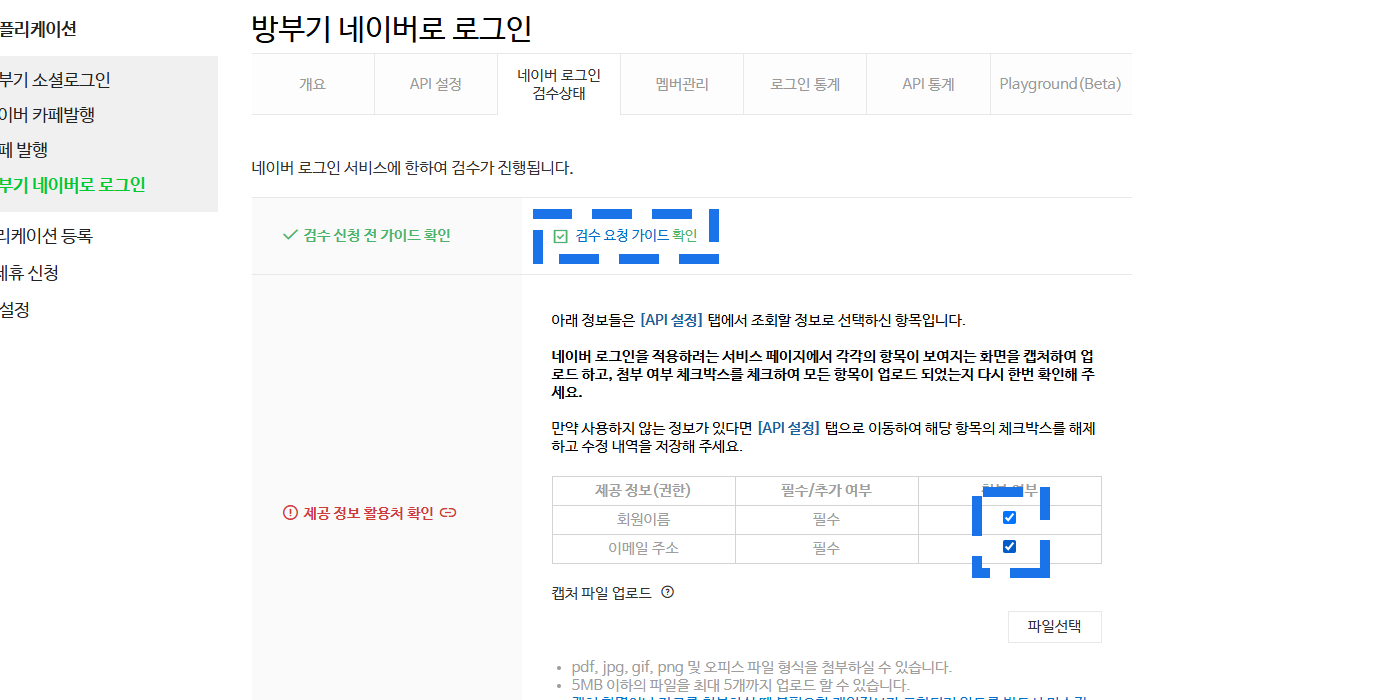Select 카페발행 in the sidebar
The width and height of the screenshot is (1400, 700).
[48, 115]
